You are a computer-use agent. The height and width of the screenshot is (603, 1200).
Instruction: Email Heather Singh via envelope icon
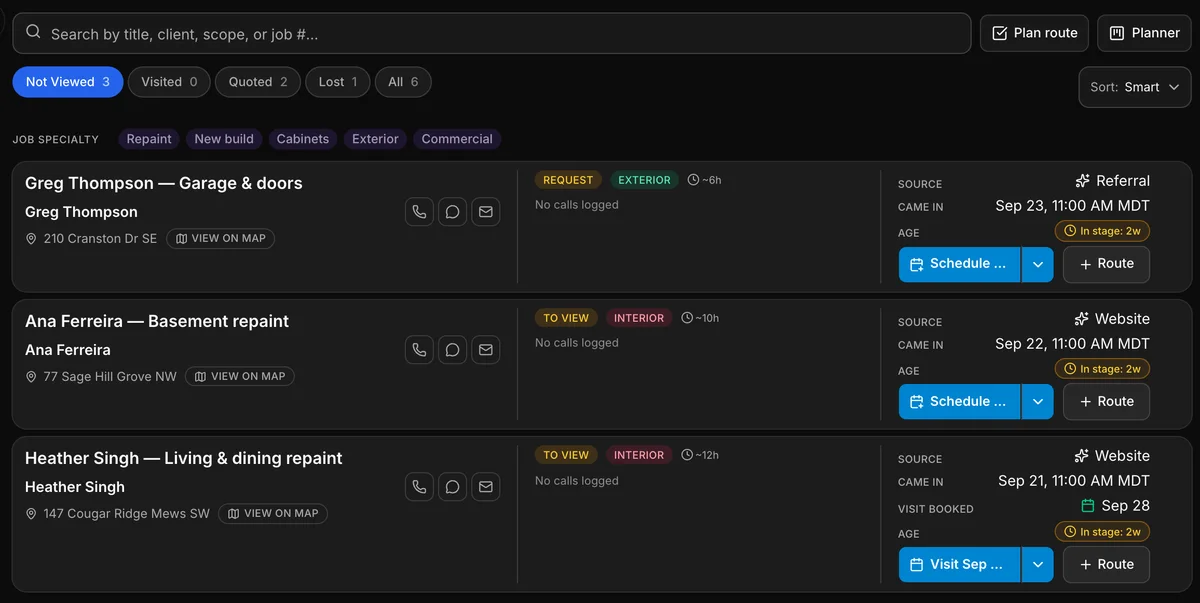[485, 487]
